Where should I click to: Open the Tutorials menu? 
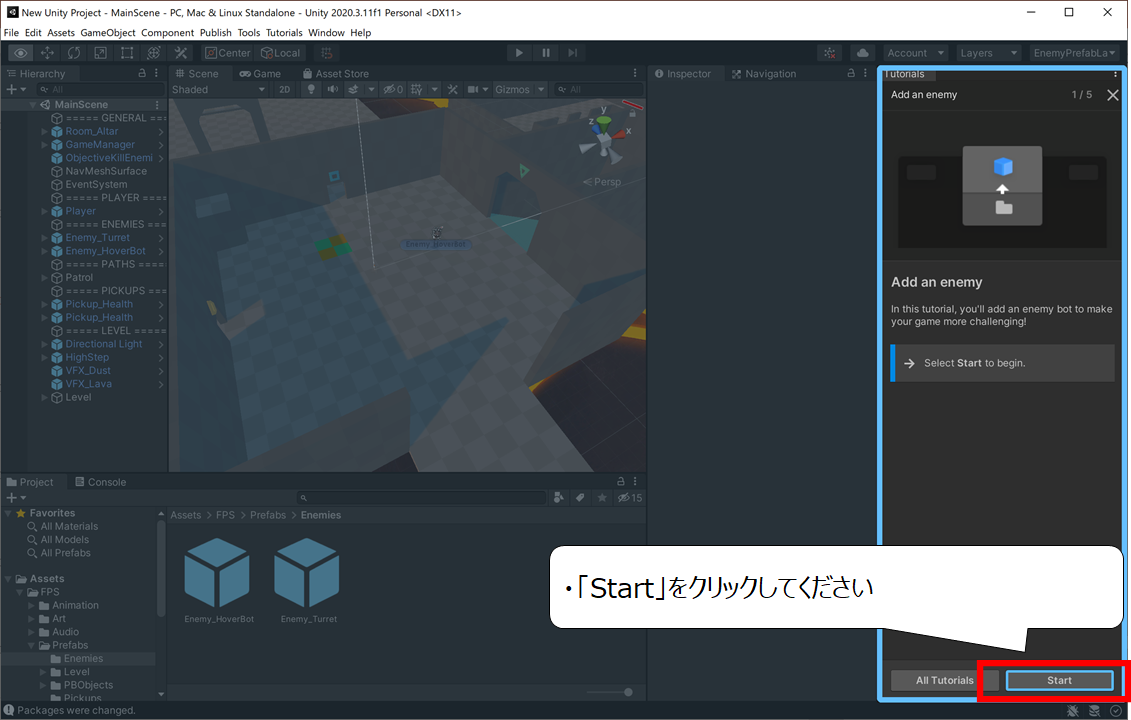coord(284,32)
